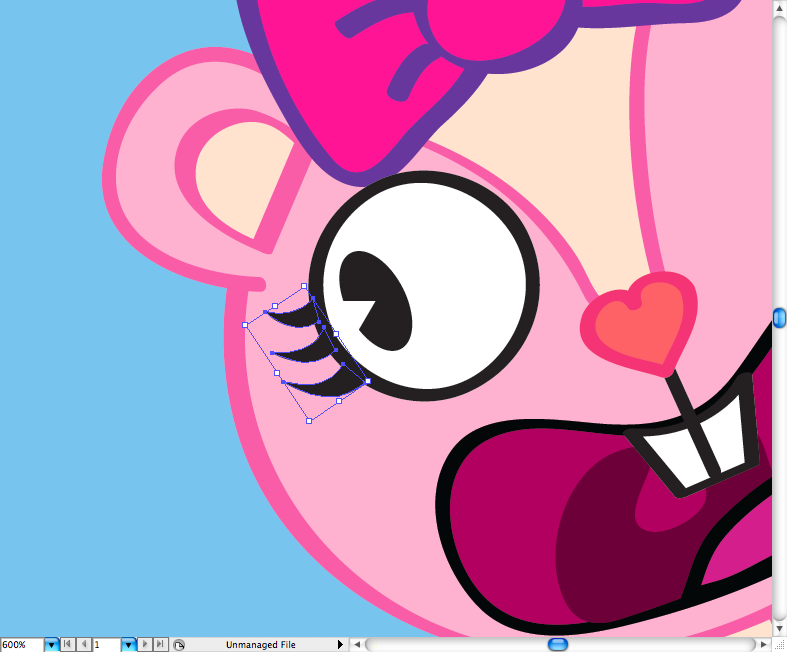
Task: Jump to the last artboard
Action: click(x=160, y=645)
